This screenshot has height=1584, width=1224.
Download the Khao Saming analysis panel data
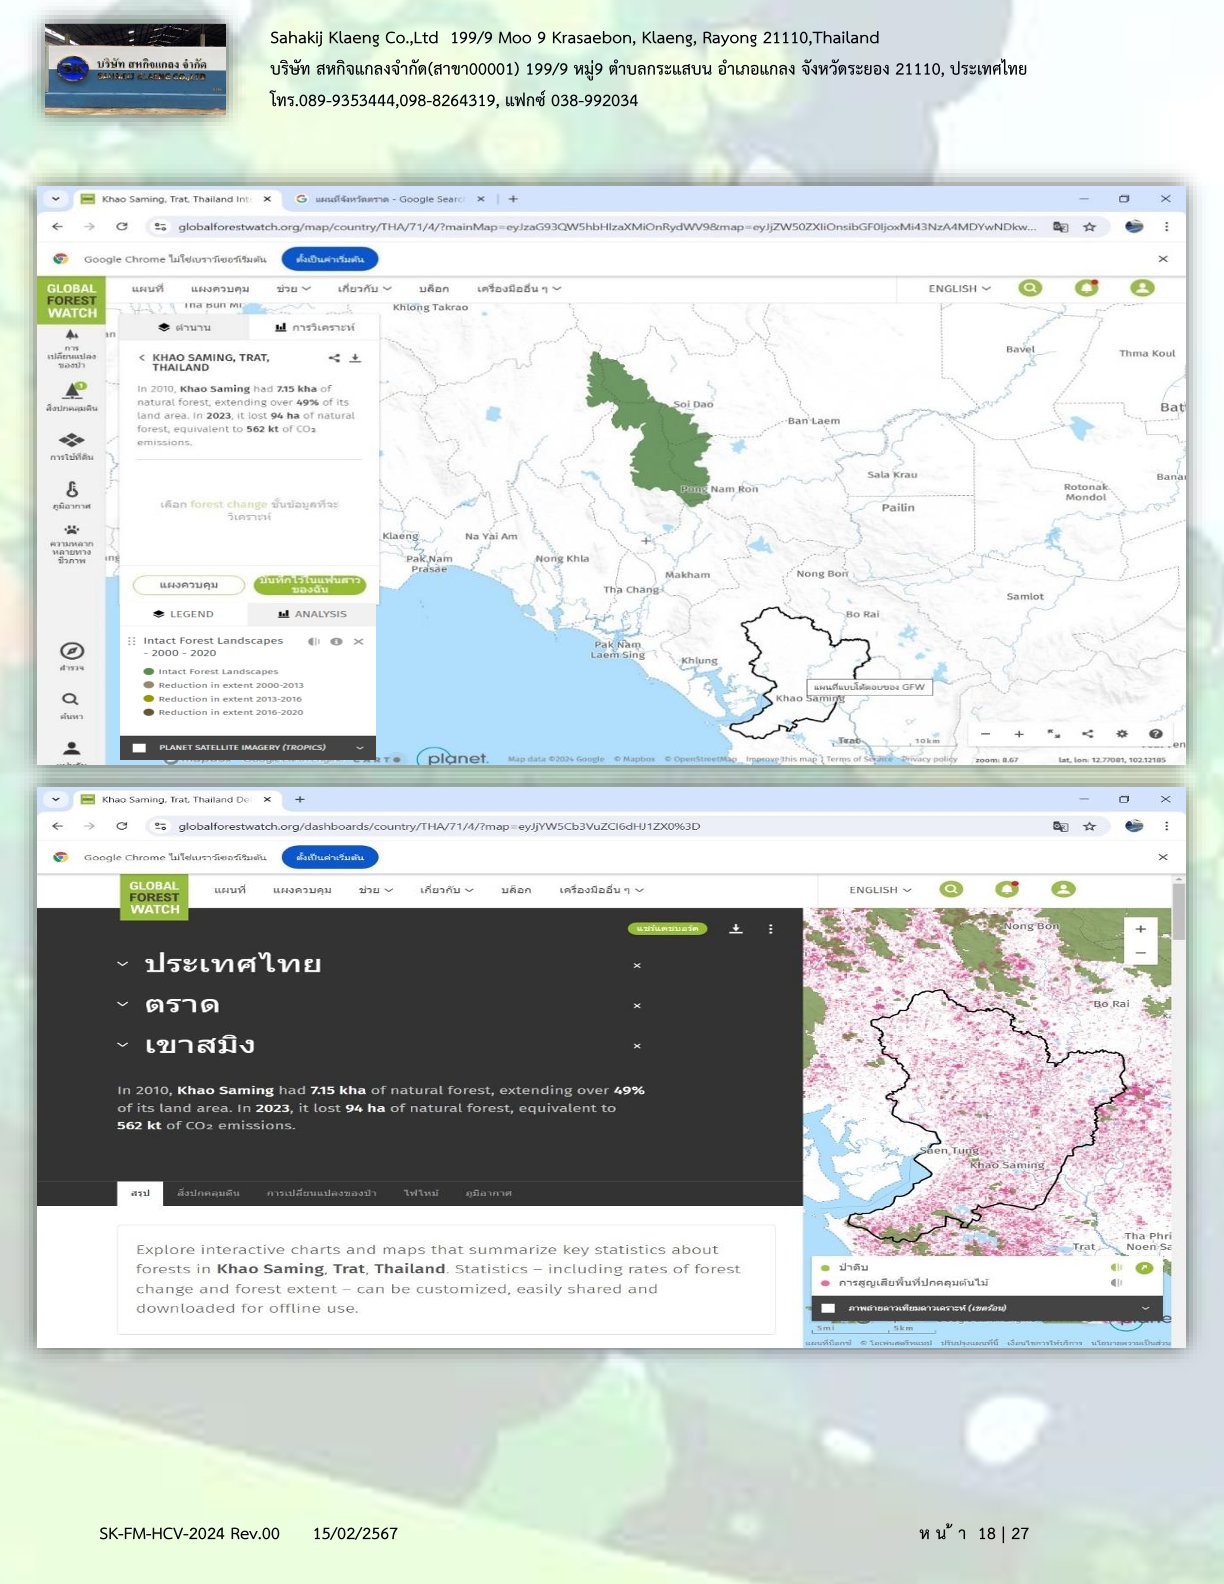tap(355, 358)
